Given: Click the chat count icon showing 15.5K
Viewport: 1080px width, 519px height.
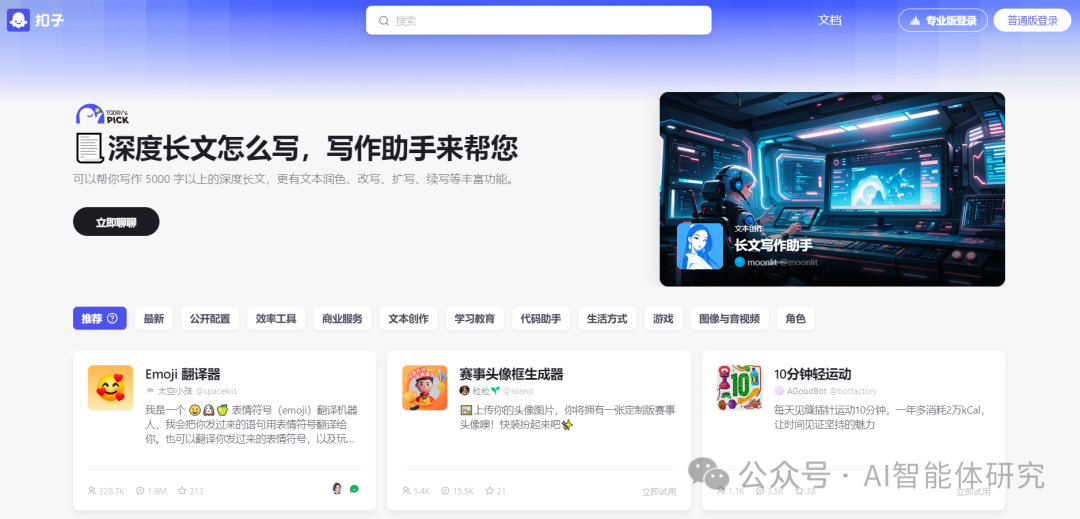Looking at the screenshot, I should pyautogui.click(x=445, y=491).
